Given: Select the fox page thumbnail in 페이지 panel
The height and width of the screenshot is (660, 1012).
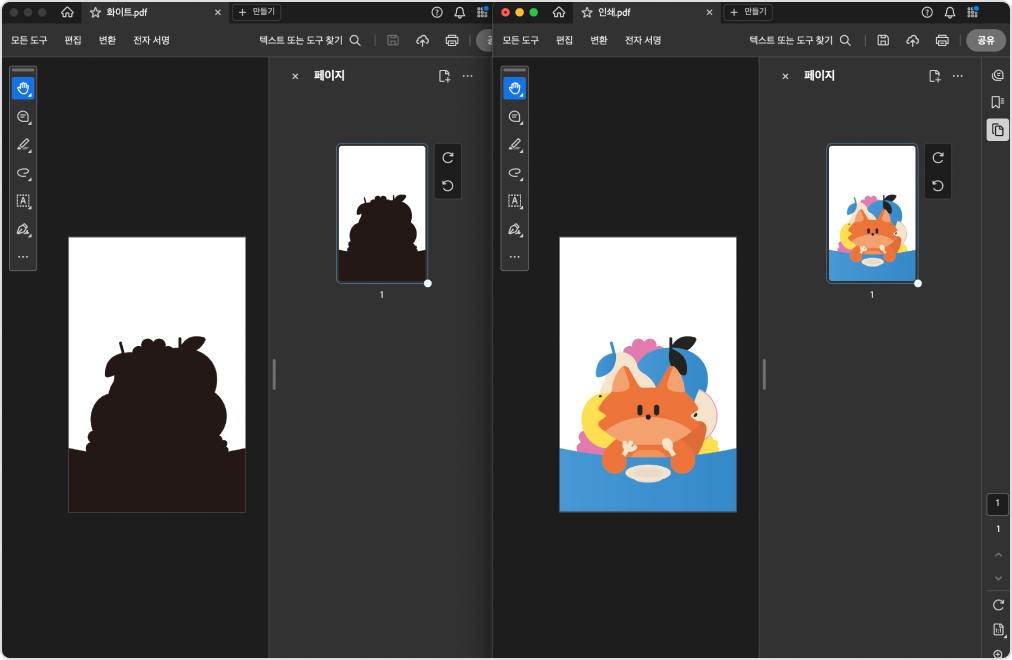Looking at the screenshot, I should click(x=871, y=213).
